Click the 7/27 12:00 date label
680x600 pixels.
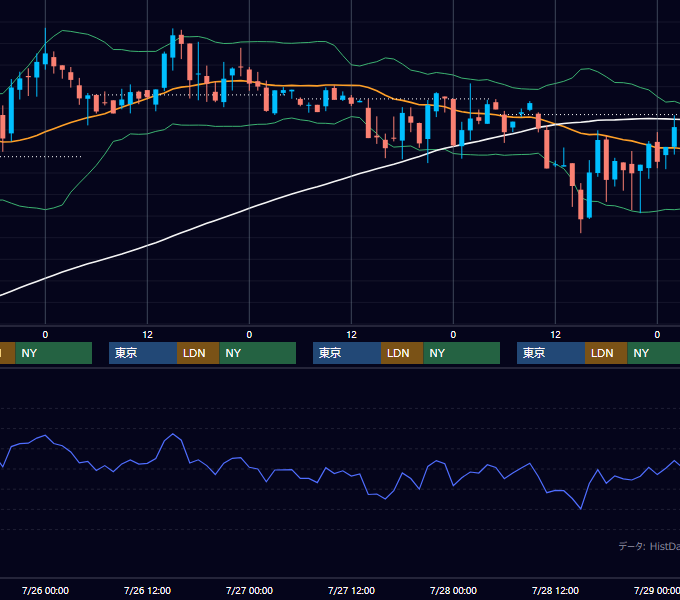tap(351, 590)
